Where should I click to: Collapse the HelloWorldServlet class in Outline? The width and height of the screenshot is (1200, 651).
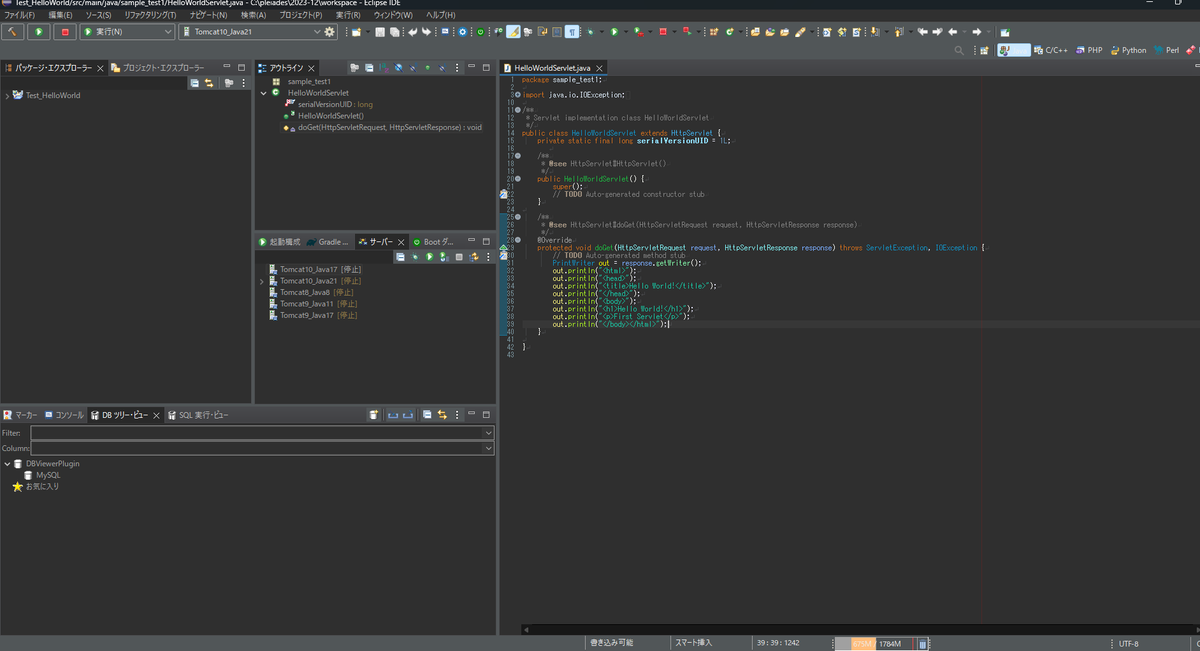click(x=263, y=93)
